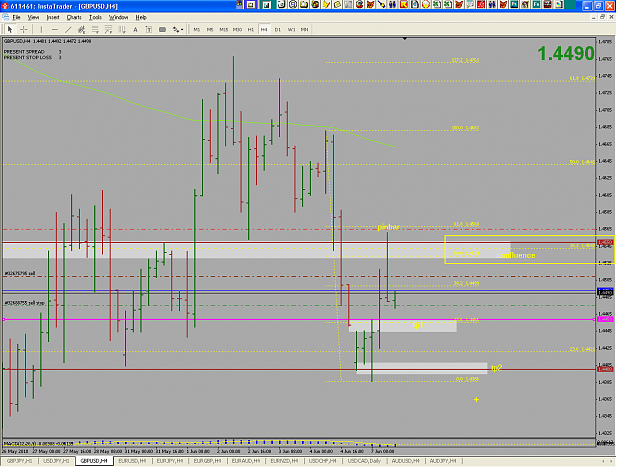Select the Text 'A' drawing tool

(x=136, y=29)
